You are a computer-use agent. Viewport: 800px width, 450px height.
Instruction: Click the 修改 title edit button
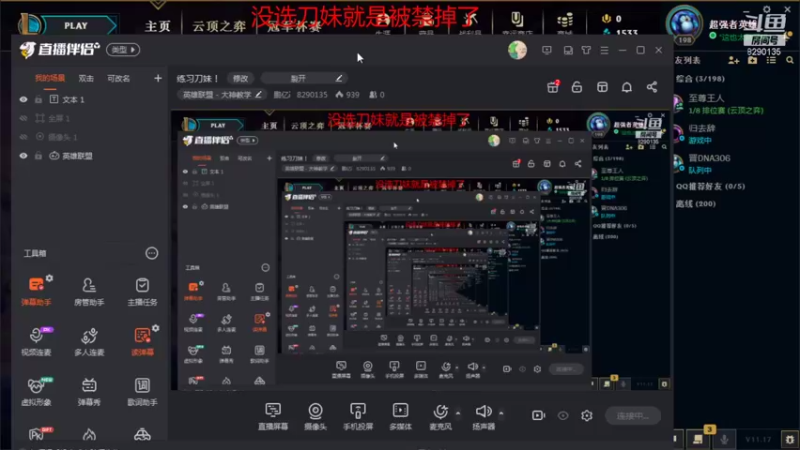pyautogui.click(x=240, y=78)
